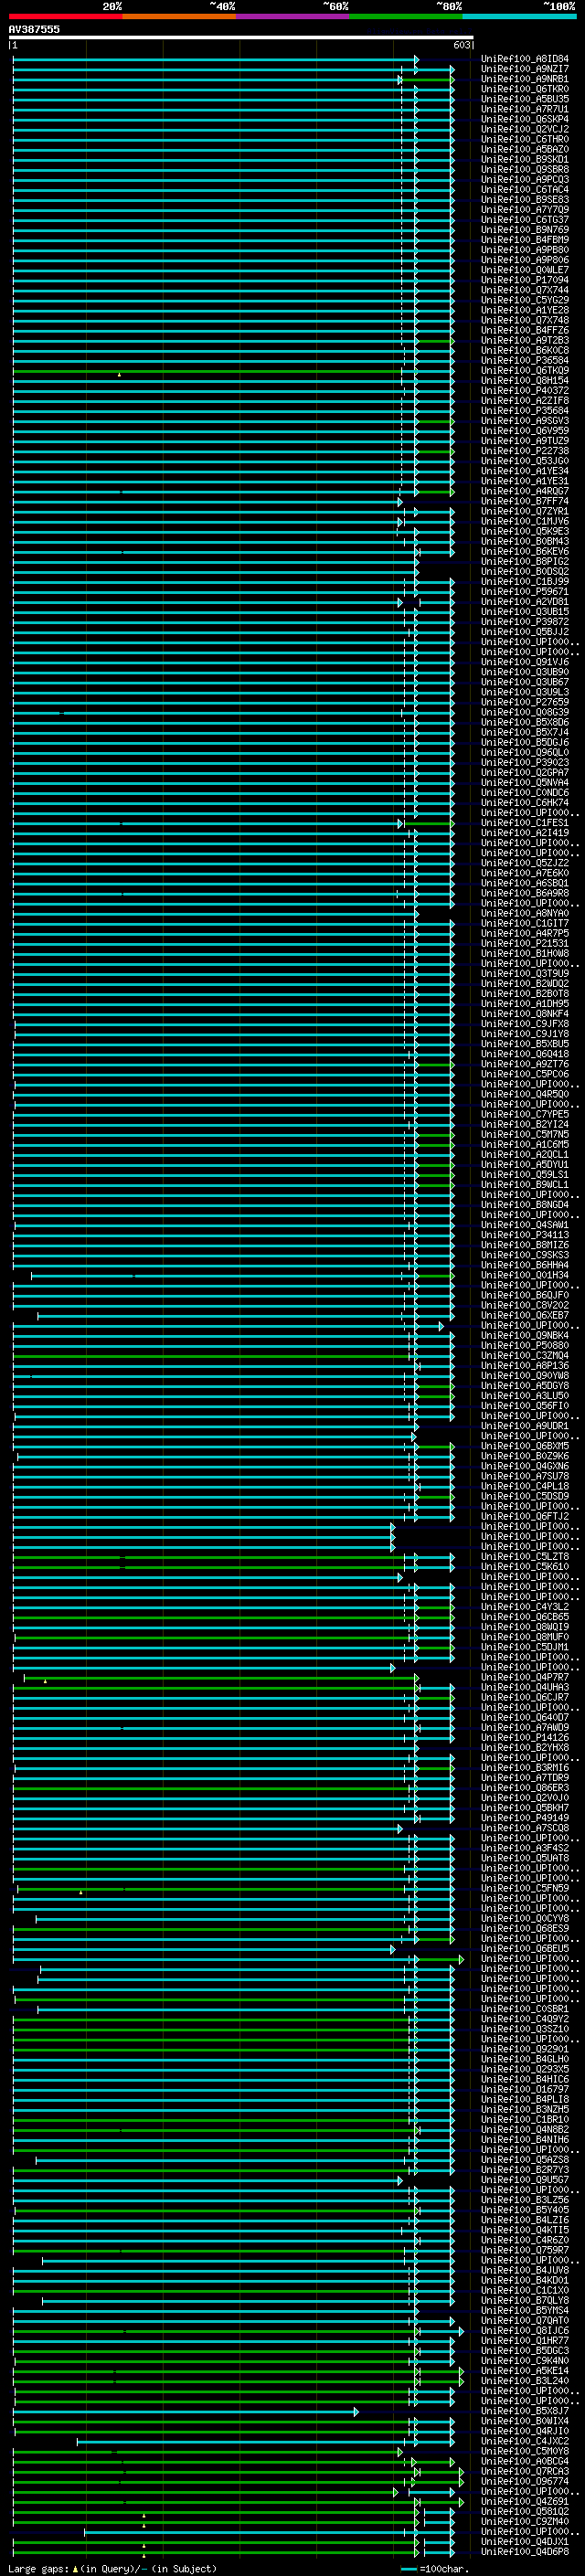Select hit label UniRef100_Q6SKP4
This screenshot has height=2576, width=585.
(x=525, y=119)
